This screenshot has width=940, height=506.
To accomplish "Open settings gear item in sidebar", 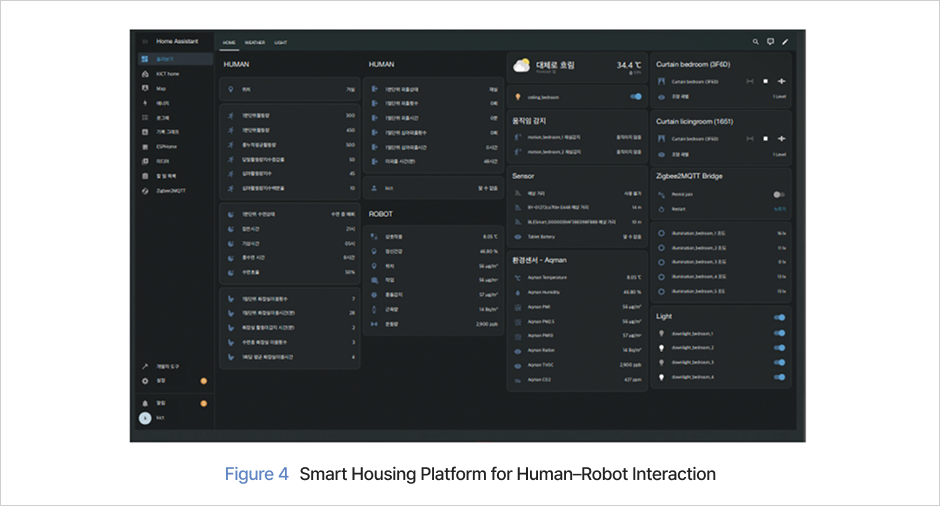I will click(x=176, y=381).
